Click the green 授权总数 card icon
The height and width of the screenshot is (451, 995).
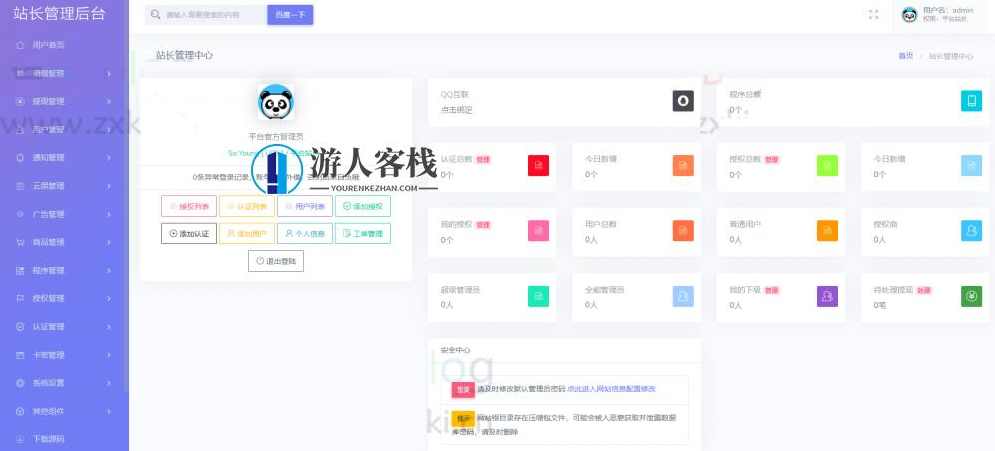pyautogui.click(x=827, y=166)
